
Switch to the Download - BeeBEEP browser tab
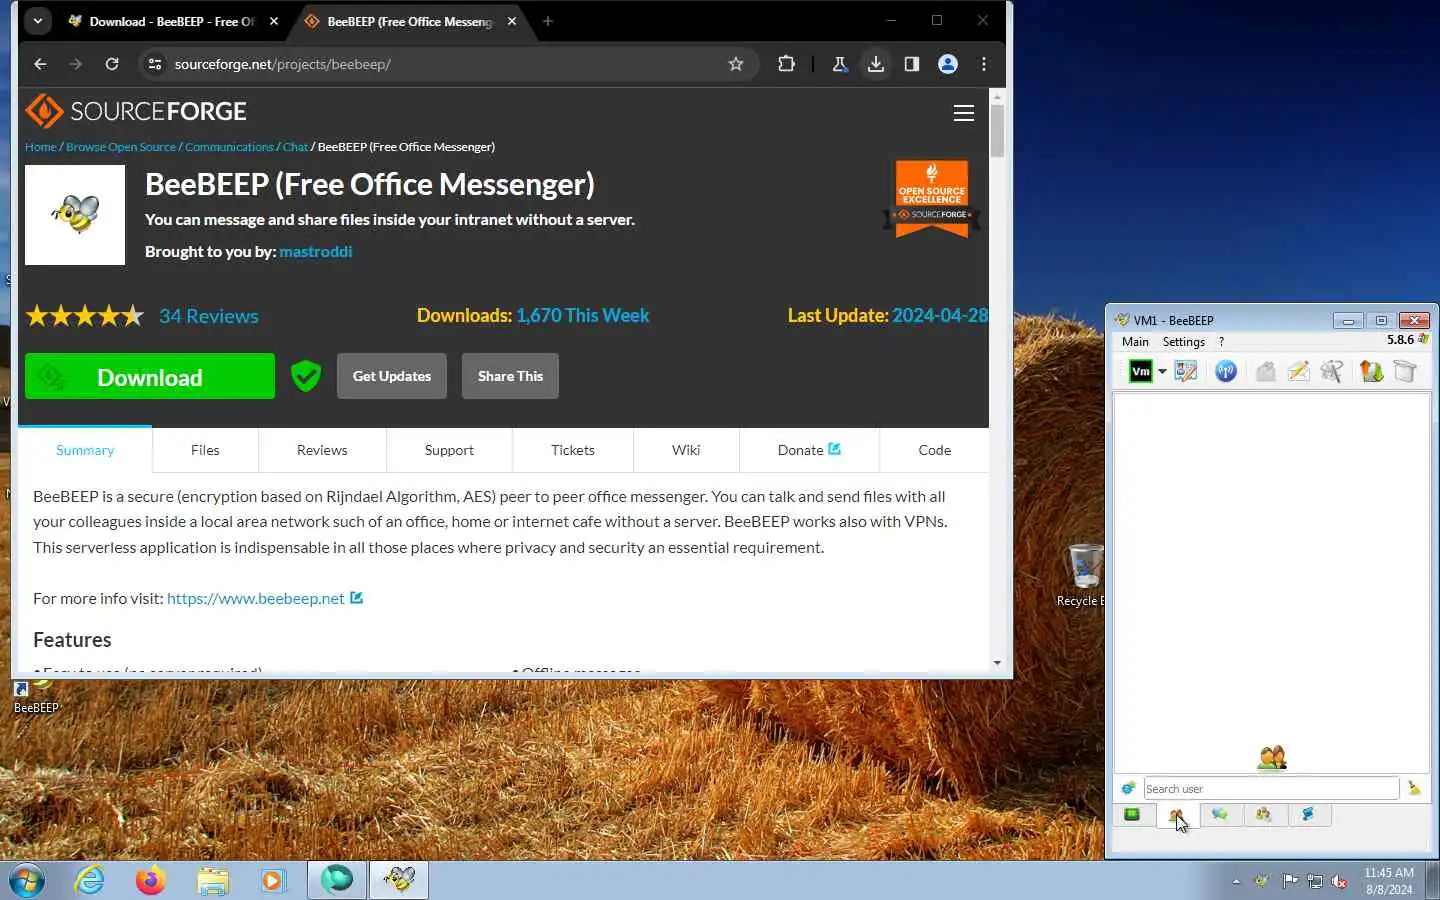click(170, 21)
